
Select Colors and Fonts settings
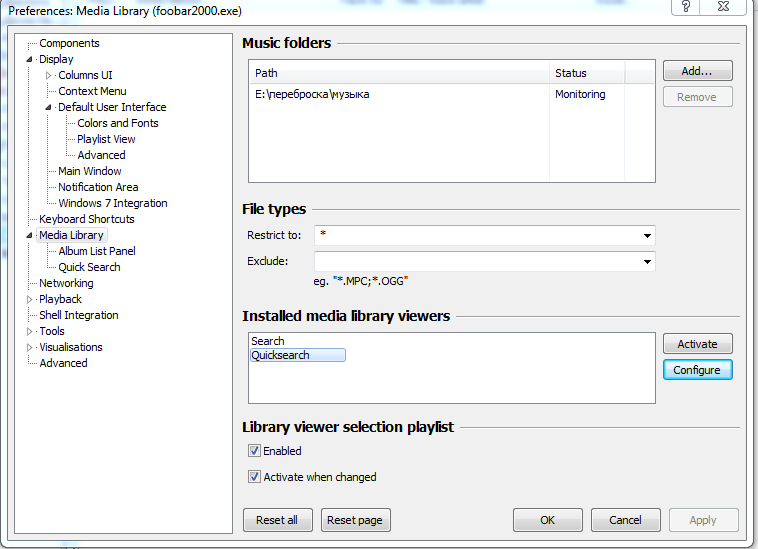117,123
